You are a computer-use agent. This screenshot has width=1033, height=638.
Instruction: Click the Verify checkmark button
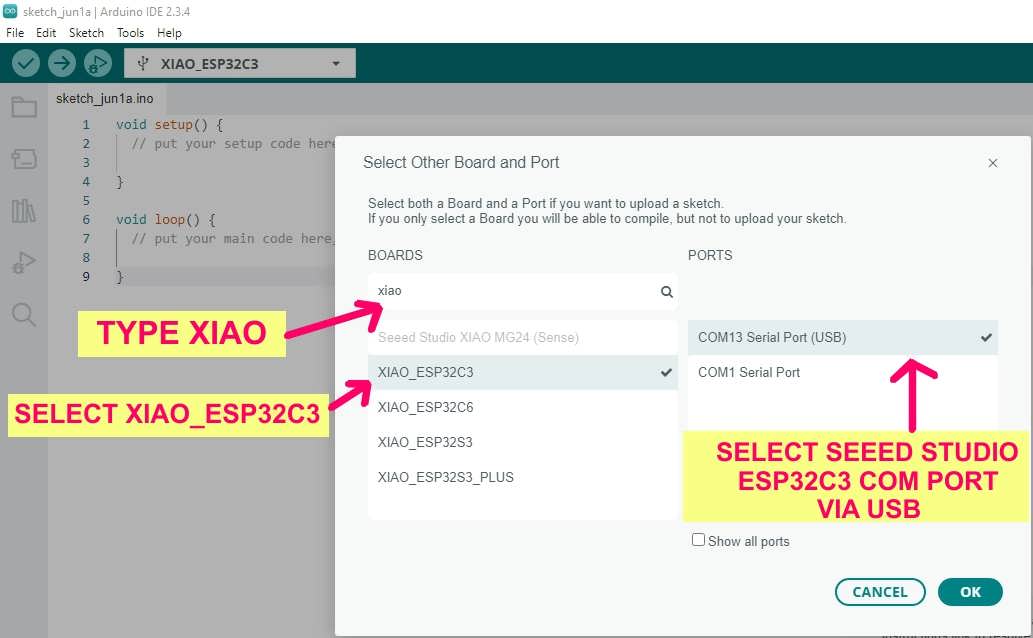tap(26, 63)
